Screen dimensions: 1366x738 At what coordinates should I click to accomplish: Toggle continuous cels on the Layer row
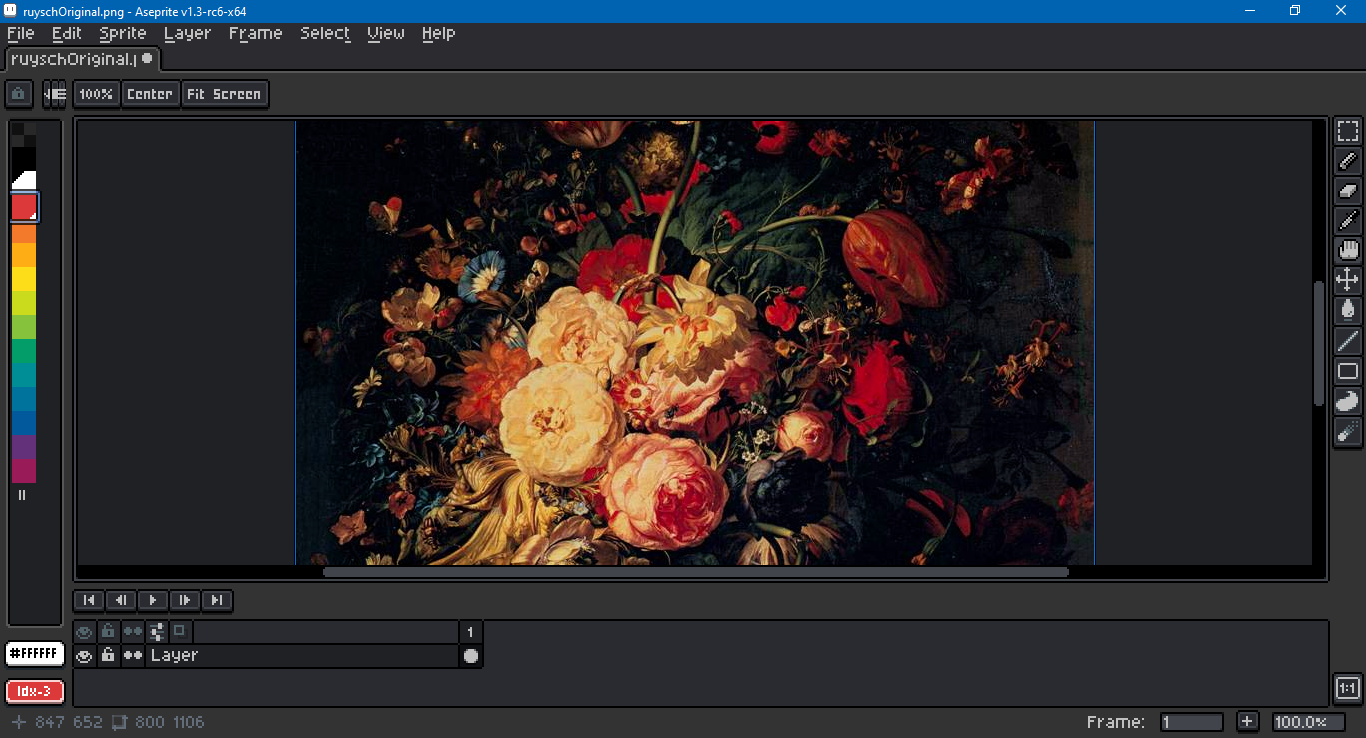point(133,656)
